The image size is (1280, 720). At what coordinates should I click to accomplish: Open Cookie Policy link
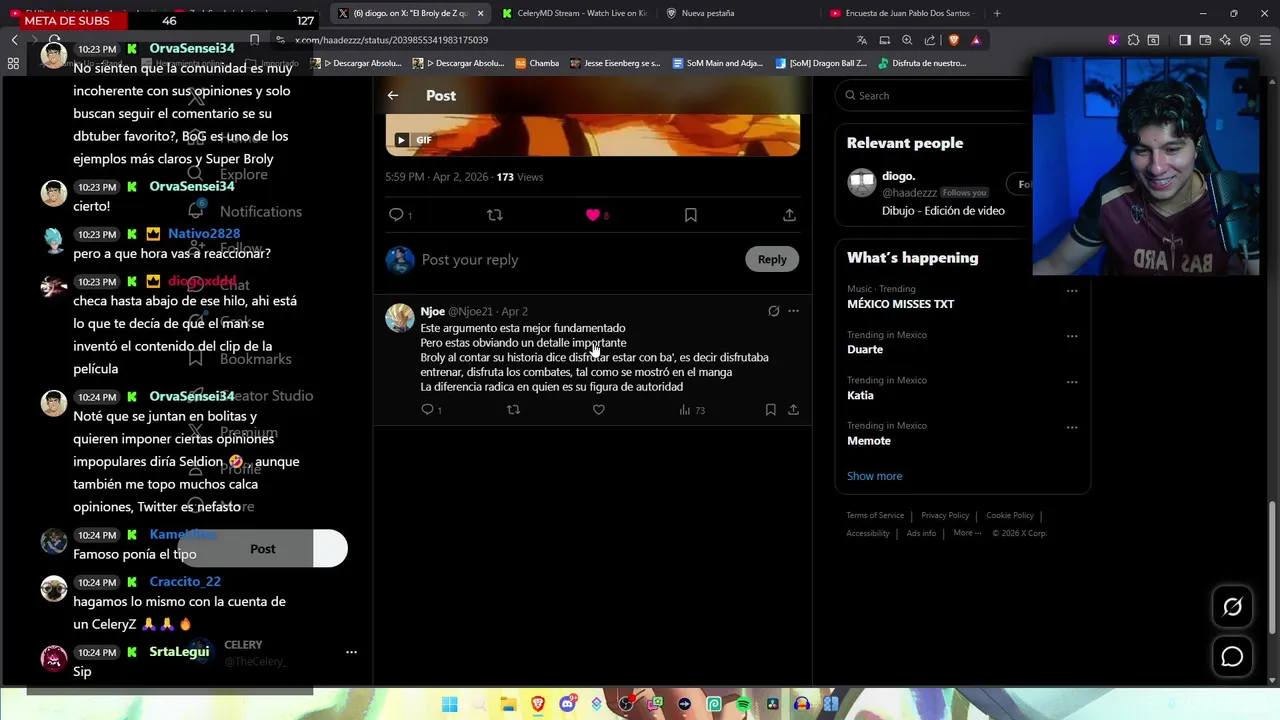click(x=1010, y=516)
